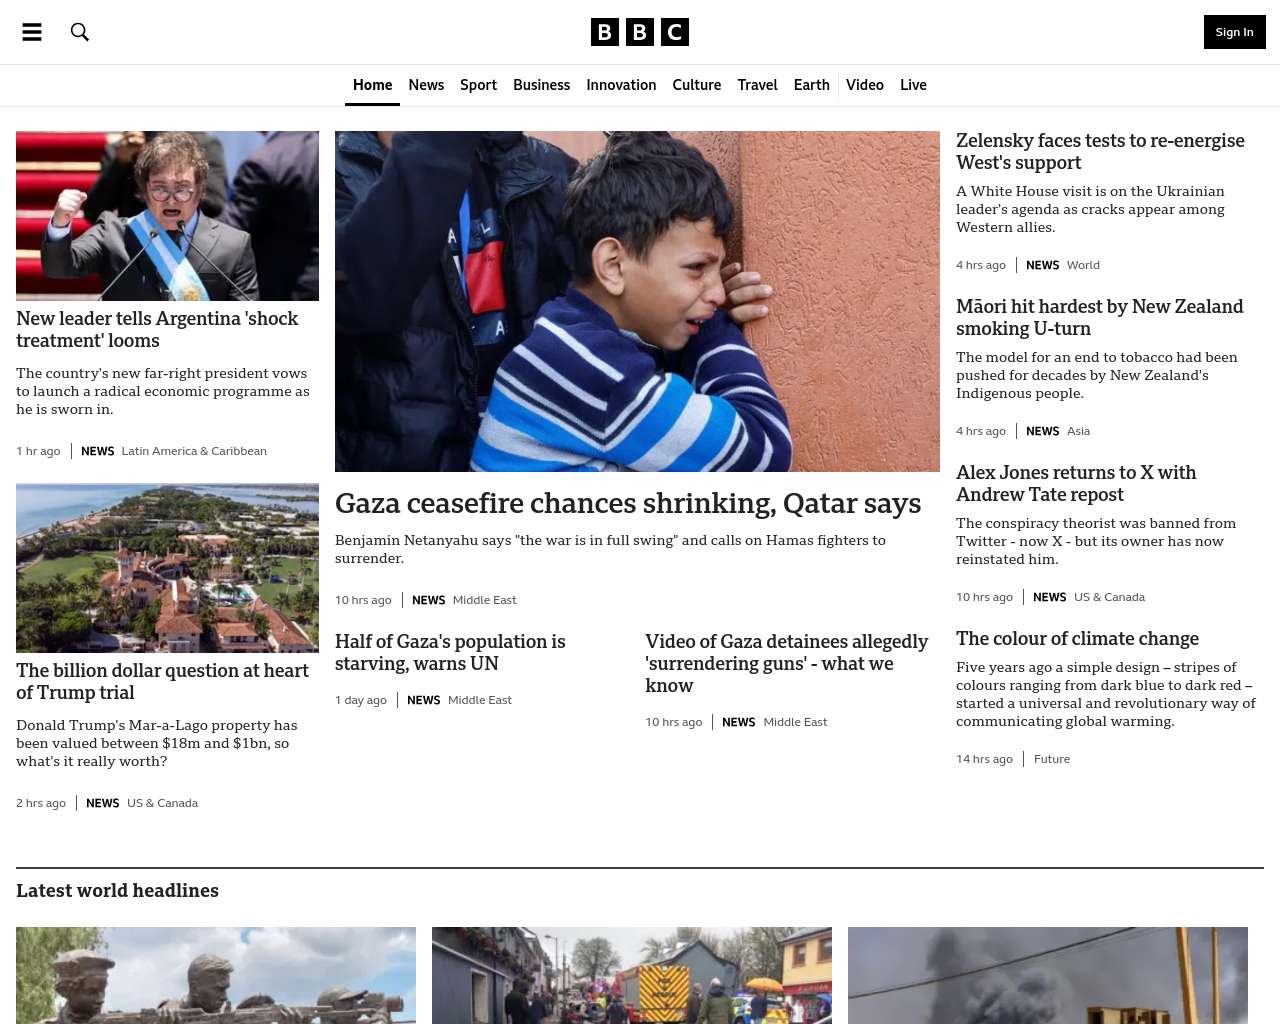Read 'Gaza ceasefire chances shrinking' headline
This screenshot has width=1280, height=1024.
point(628,503)
